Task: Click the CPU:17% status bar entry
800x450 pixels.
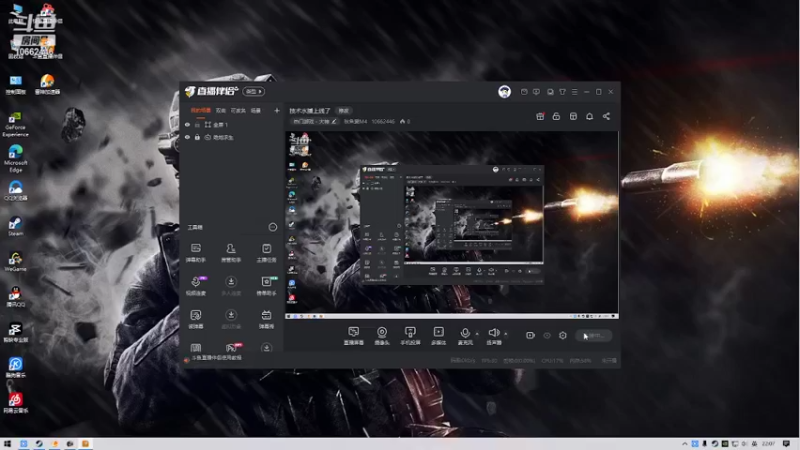Action: pyautogui.click(x=552, y=361)
